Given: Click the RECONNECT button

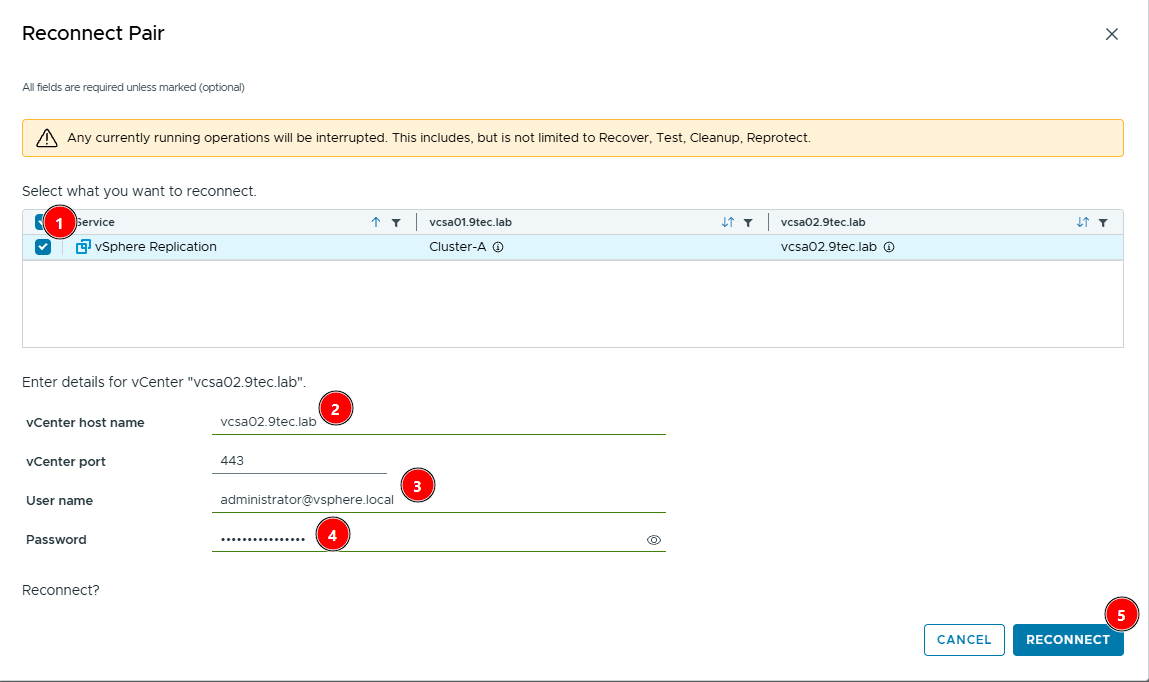Looking at the screenshot, I should click(1068, 640).
